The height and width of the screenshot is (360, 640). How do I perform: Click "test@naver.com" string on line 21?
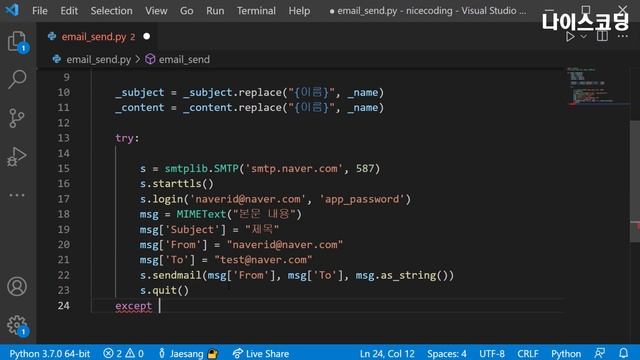coord(263,260)
